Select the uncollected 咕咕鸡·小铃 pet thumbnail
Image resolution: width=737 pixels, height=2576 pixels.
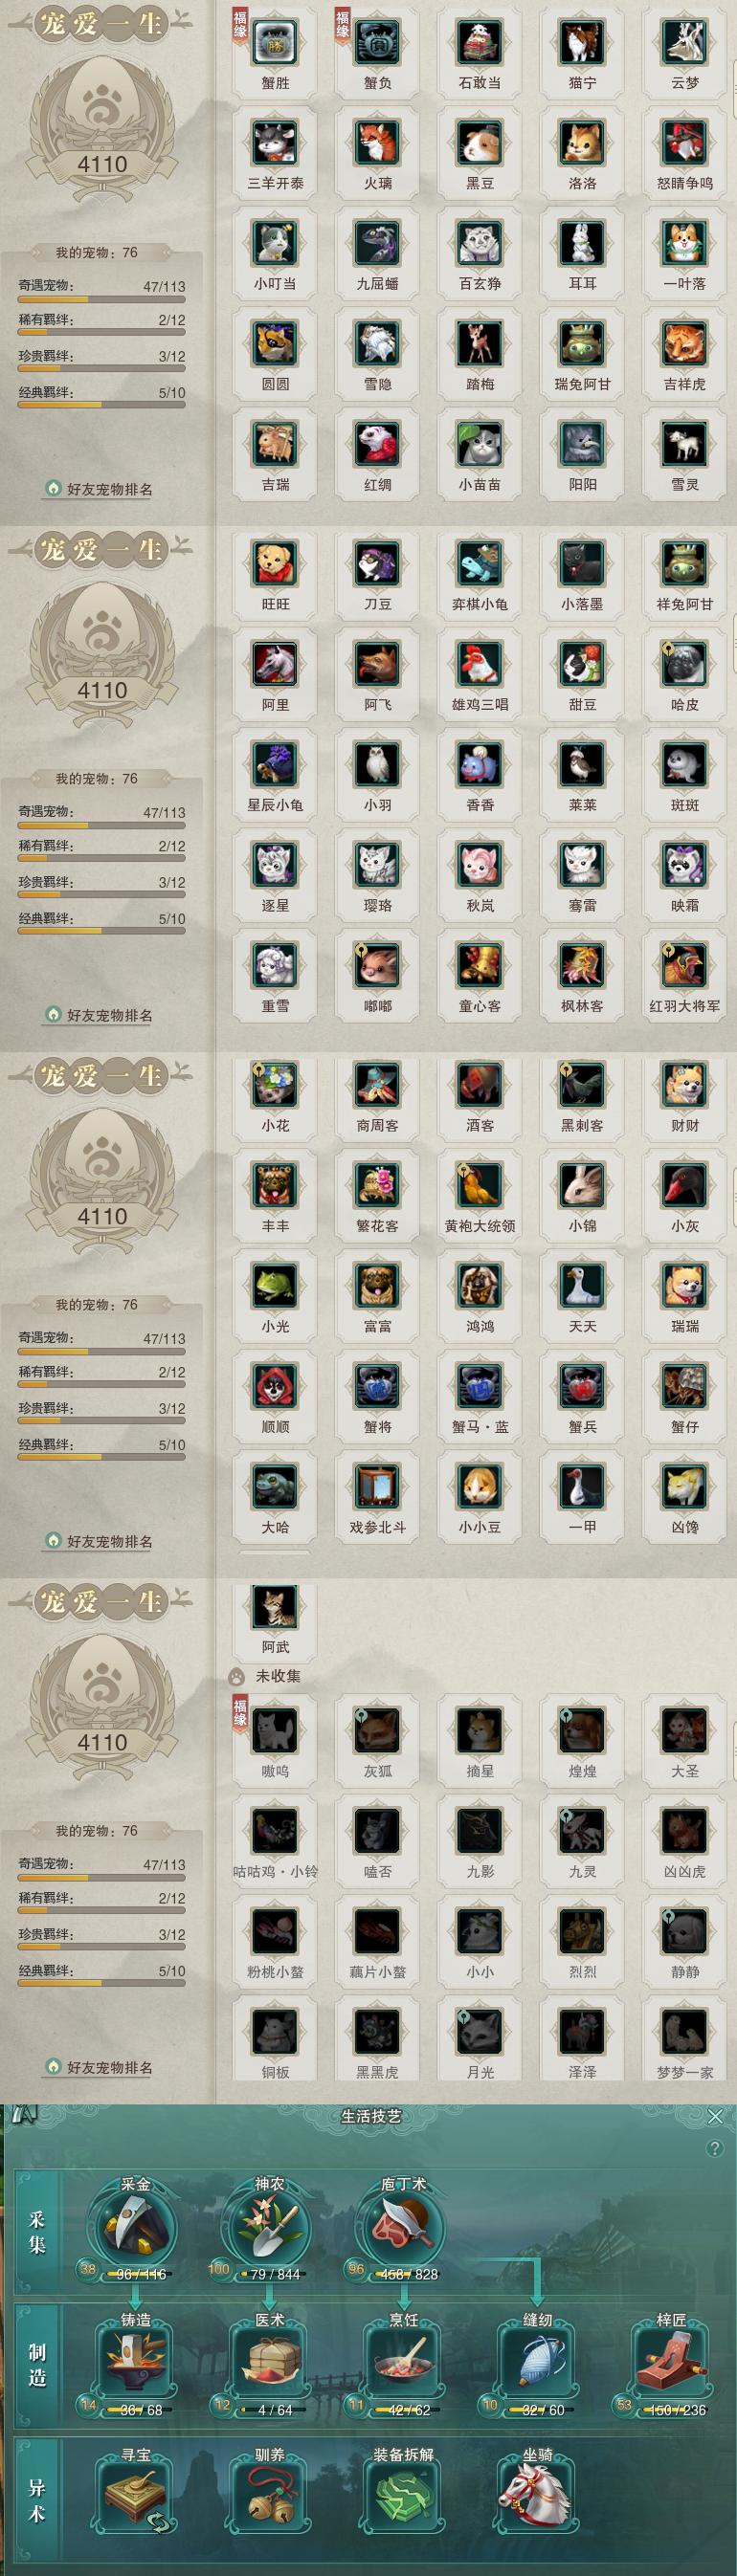coord(275,1831)
